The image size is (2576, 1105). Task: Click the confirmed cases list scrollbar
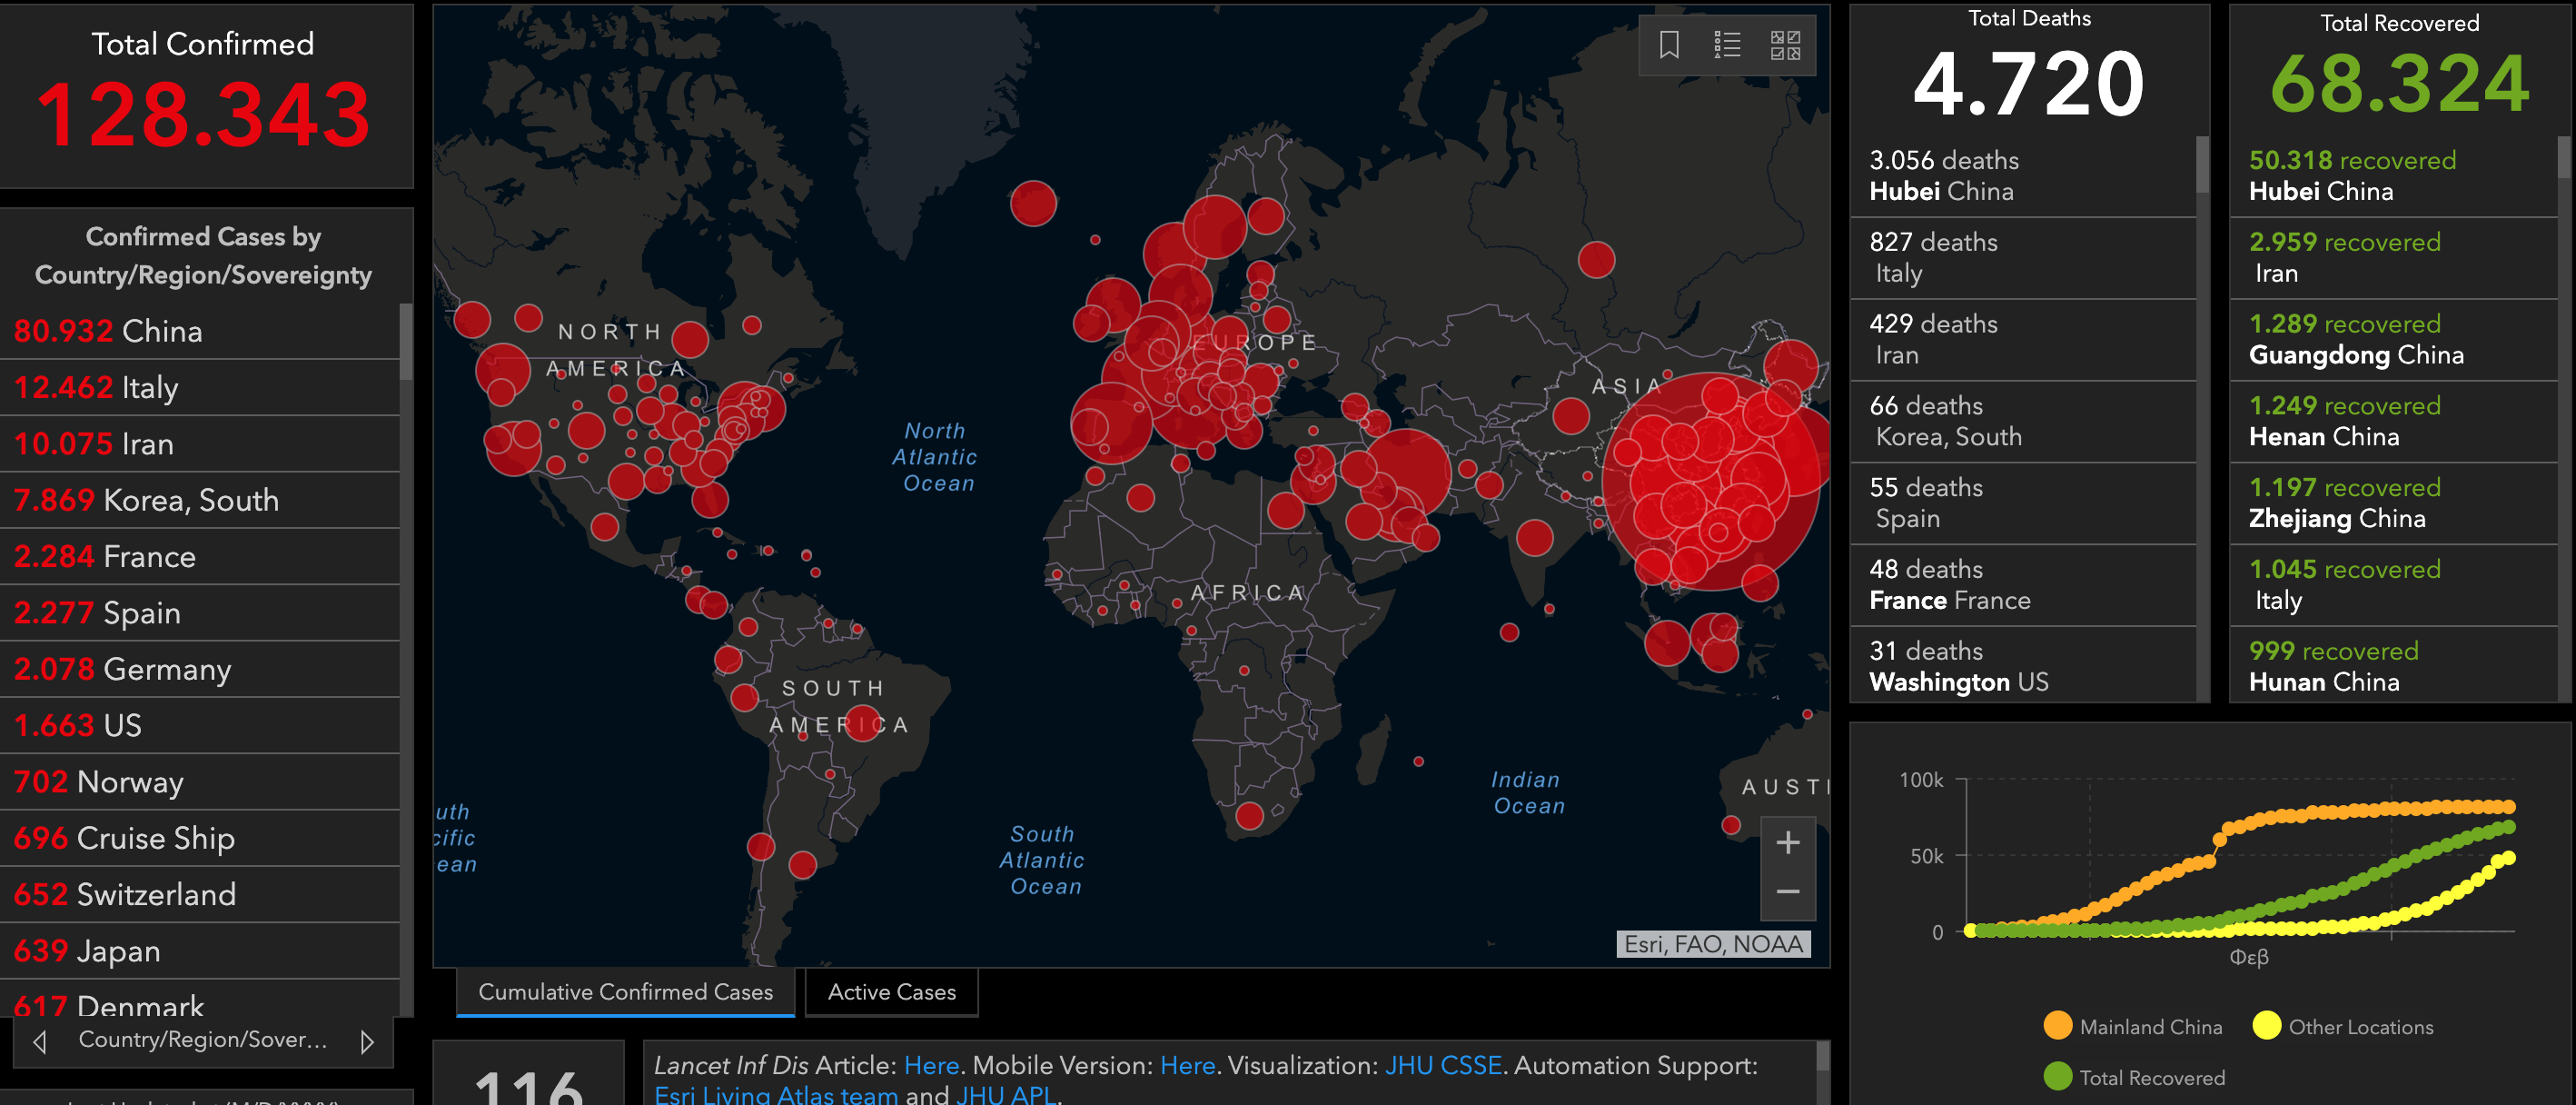[406, 342]
